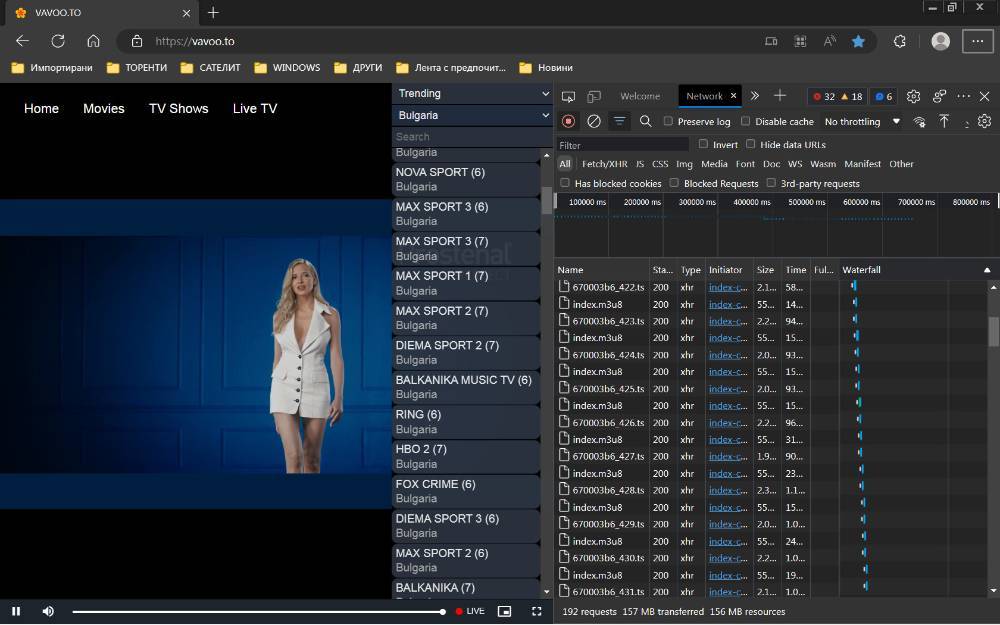Image resolution: width=1000 pixels, height=625 pixels.
Task: Open the САТЕЛИТ bookmarks folder
Action: point(211,68)
